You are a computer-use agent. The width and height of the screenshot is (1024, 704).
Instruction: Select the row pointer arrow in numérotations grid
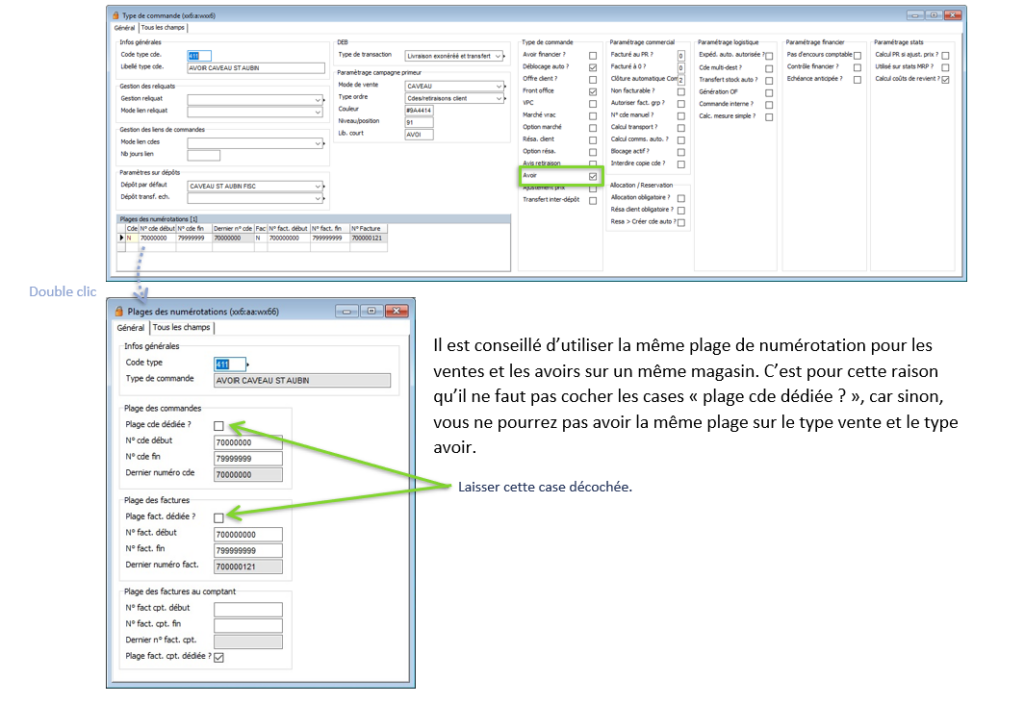pos(122,239)
